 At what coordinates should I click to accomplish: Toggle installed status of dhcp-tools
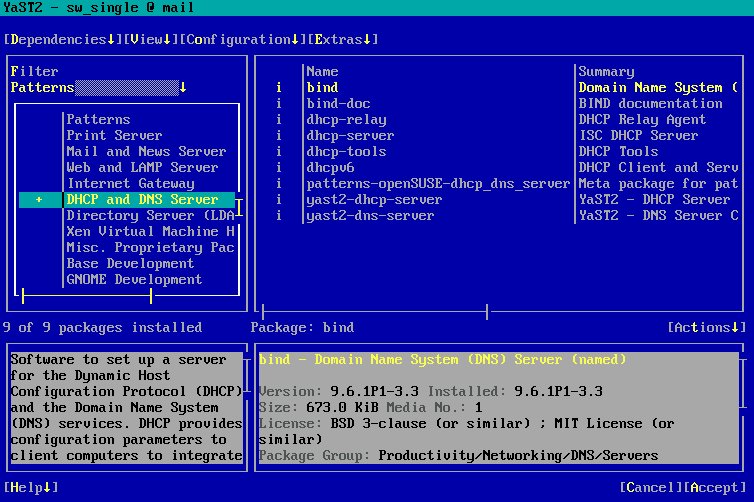[x=279, y=151]
